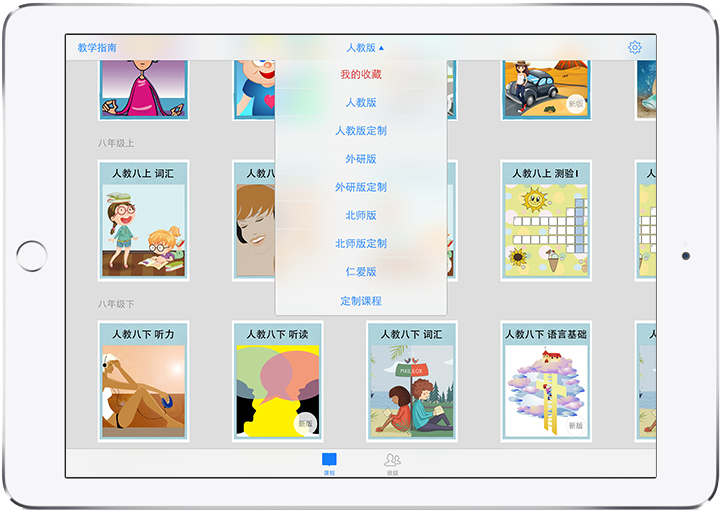Open the 人教八上 测验I course card
This screenshot has width=720, height=510.
pos(546,220)
